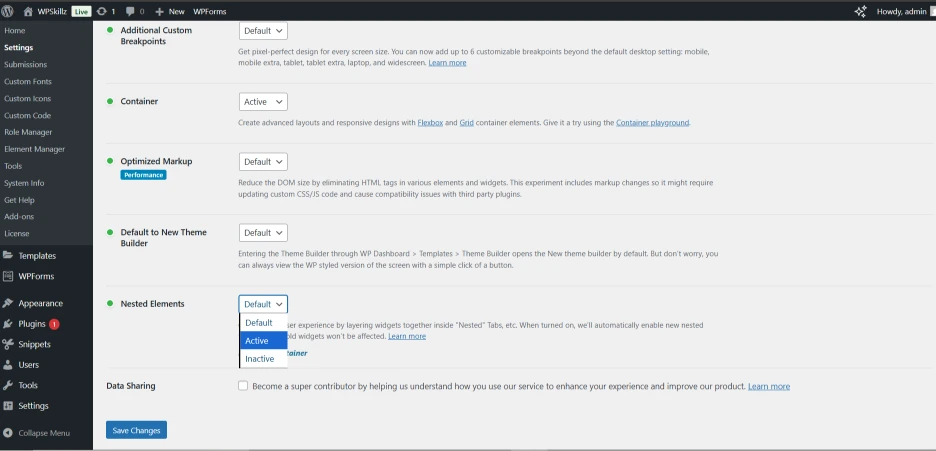Open the Home submenu item
The image size is (936, 451).
(14, 30)
